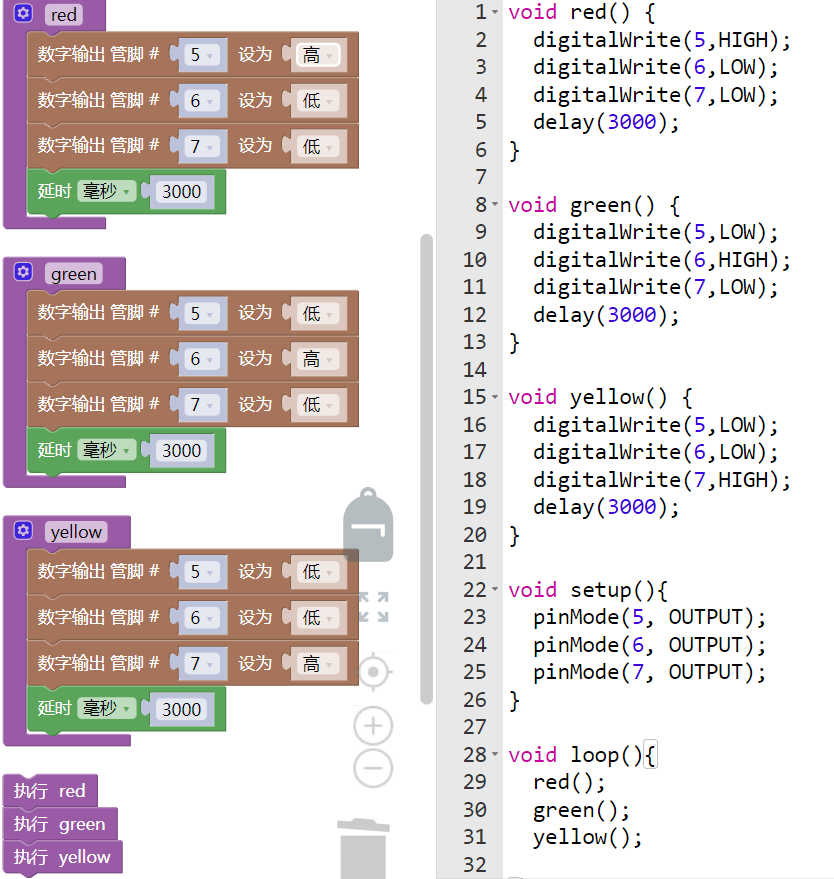This screenshot has height=879, width=834.
Task: Select the 执行 yellow call block
Action: [63, 857]
